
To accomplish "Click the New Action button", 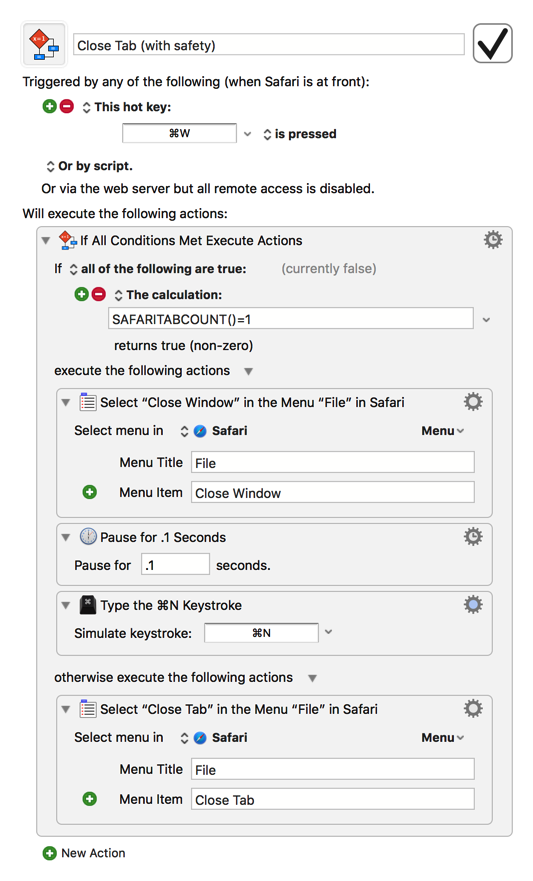I will pyautogui.click(x=84, y=853).
